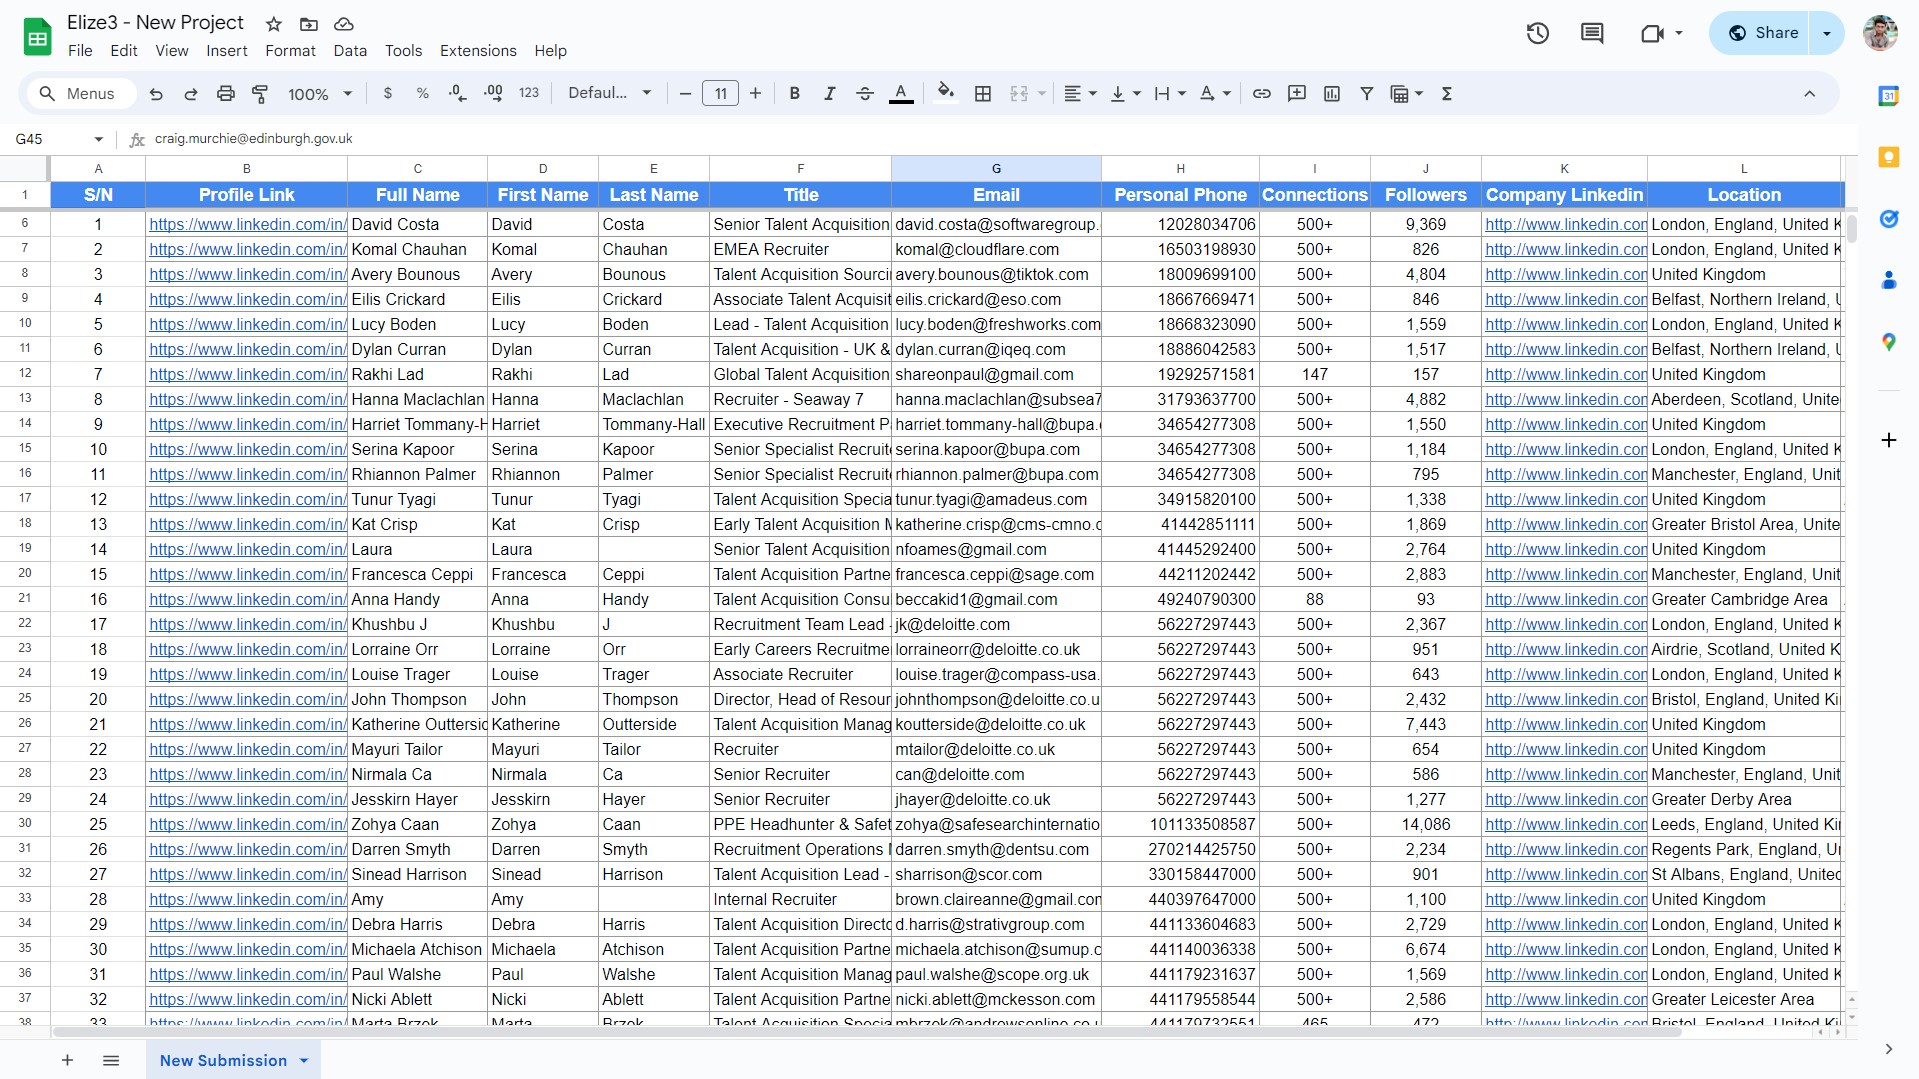1919x1079 pixels.
Task: Open Google Sheets home icon
Action: (37, 37)
